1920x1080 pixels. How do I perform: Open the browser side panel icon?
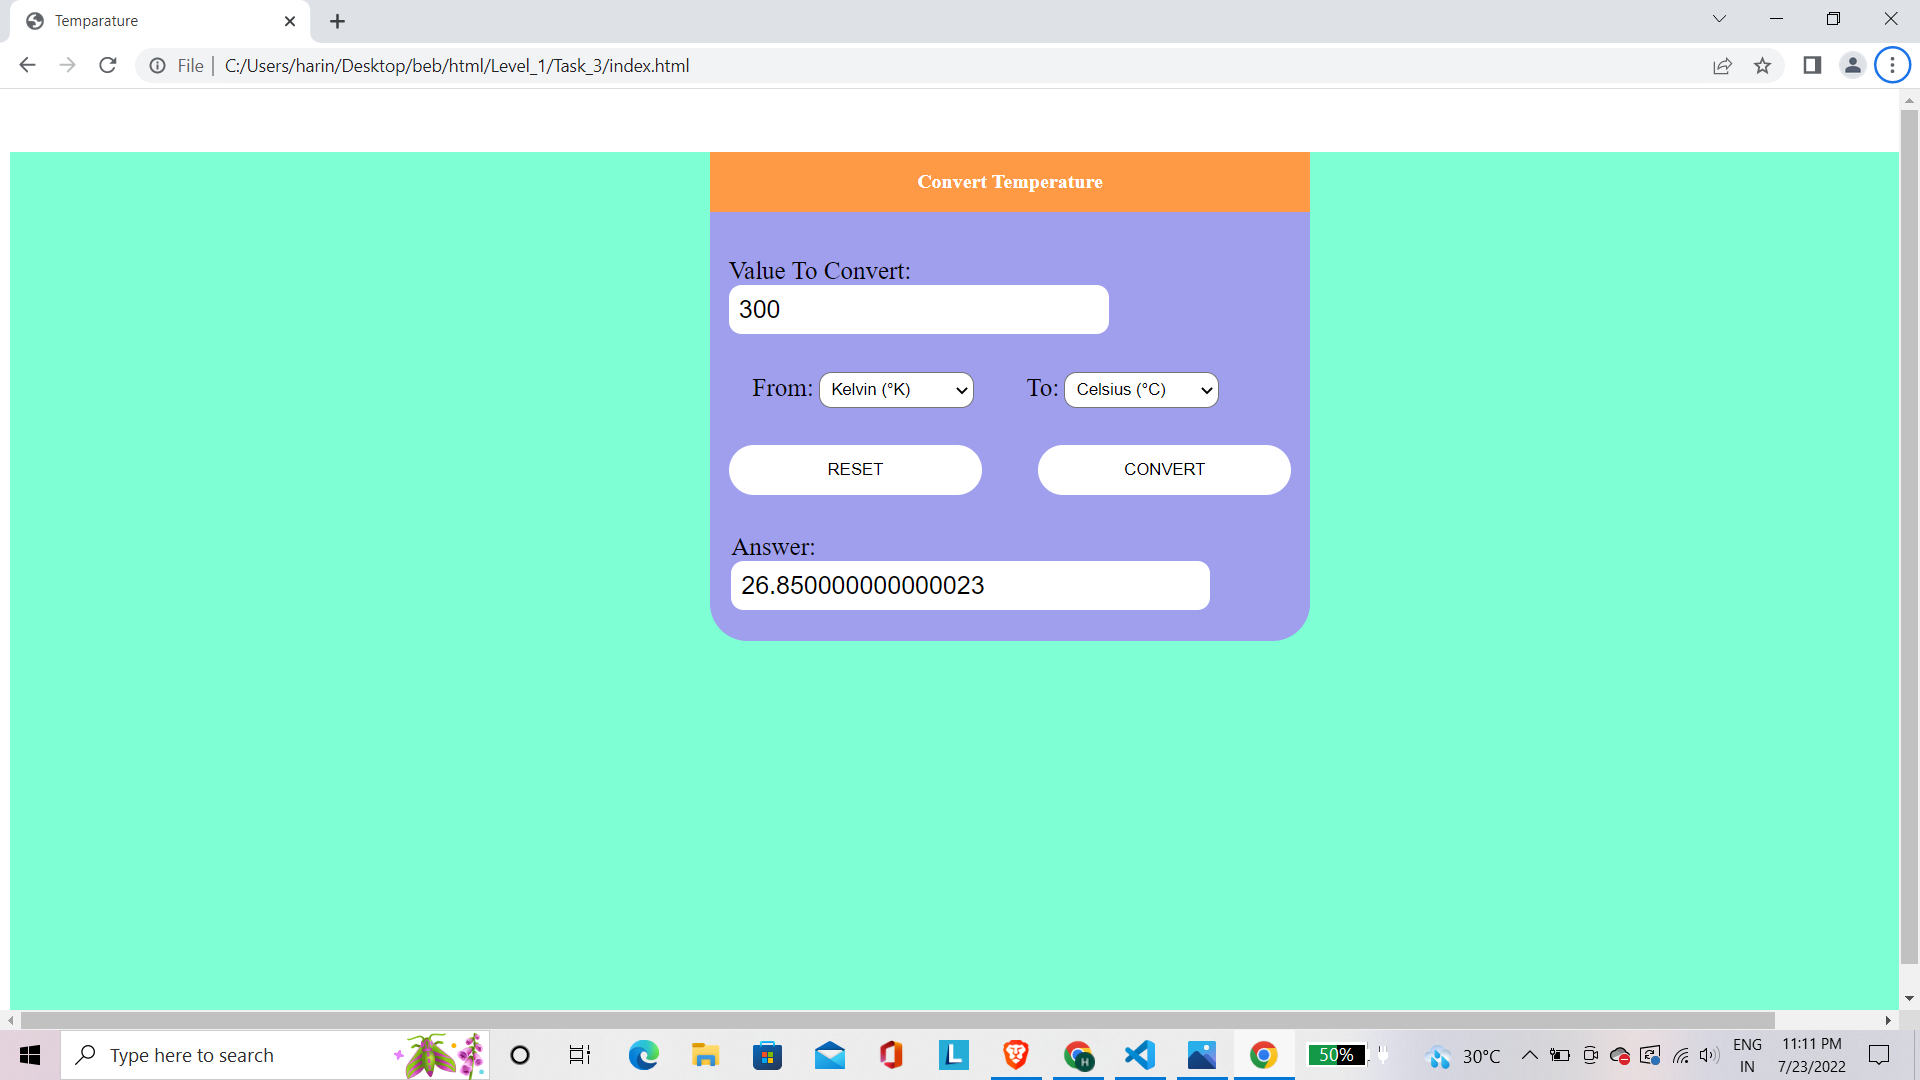coord(1811,65)
